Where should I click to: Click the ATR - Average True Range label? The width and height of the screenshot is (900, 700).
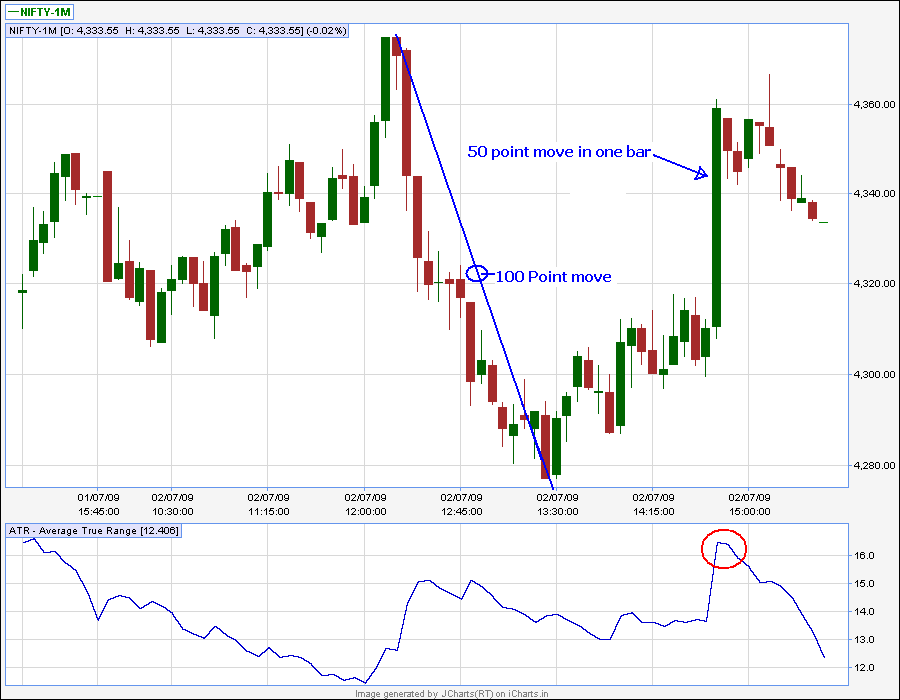click(94, 531)
